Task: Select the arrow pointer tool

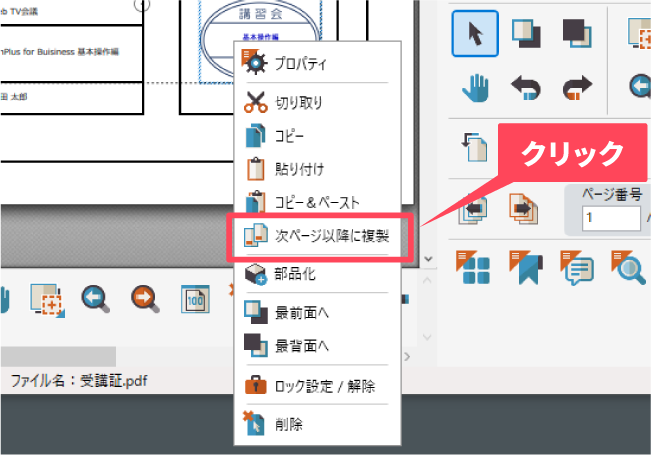Action: tap(476, 35)
